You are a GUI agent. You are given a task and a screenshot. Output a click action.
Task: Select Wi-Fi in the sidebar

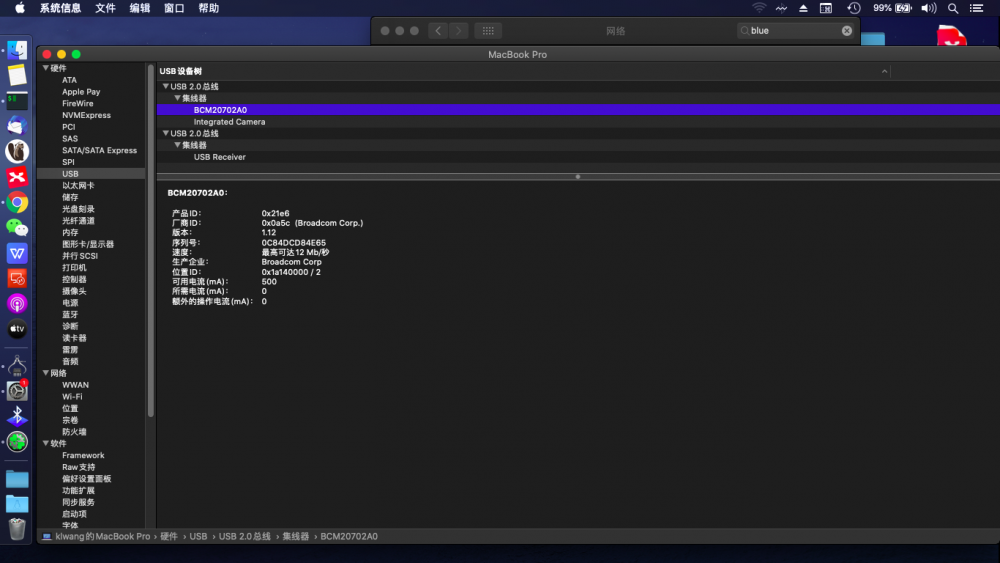tap(72, 397)
